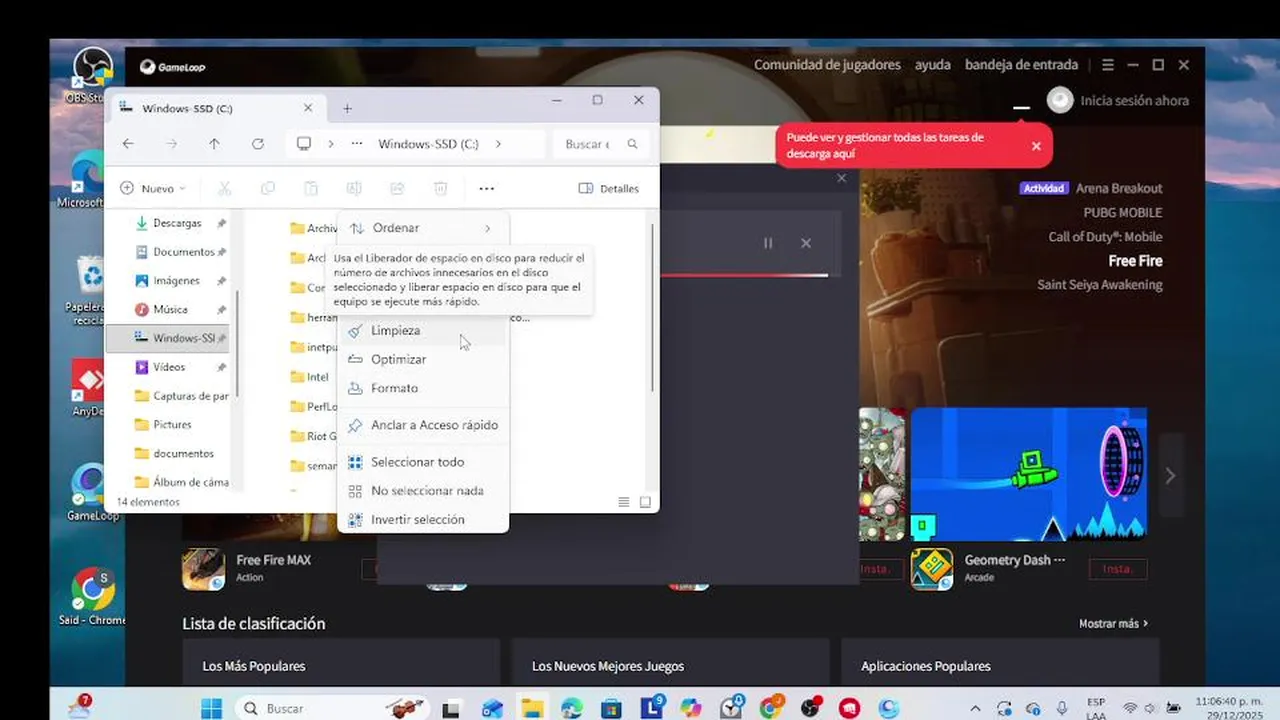Image resolution: width=1280 pixels, height=720 pixels.
Task: Advance the GameLoop game carousel right arrow
Action: [x=1170, y=476]
